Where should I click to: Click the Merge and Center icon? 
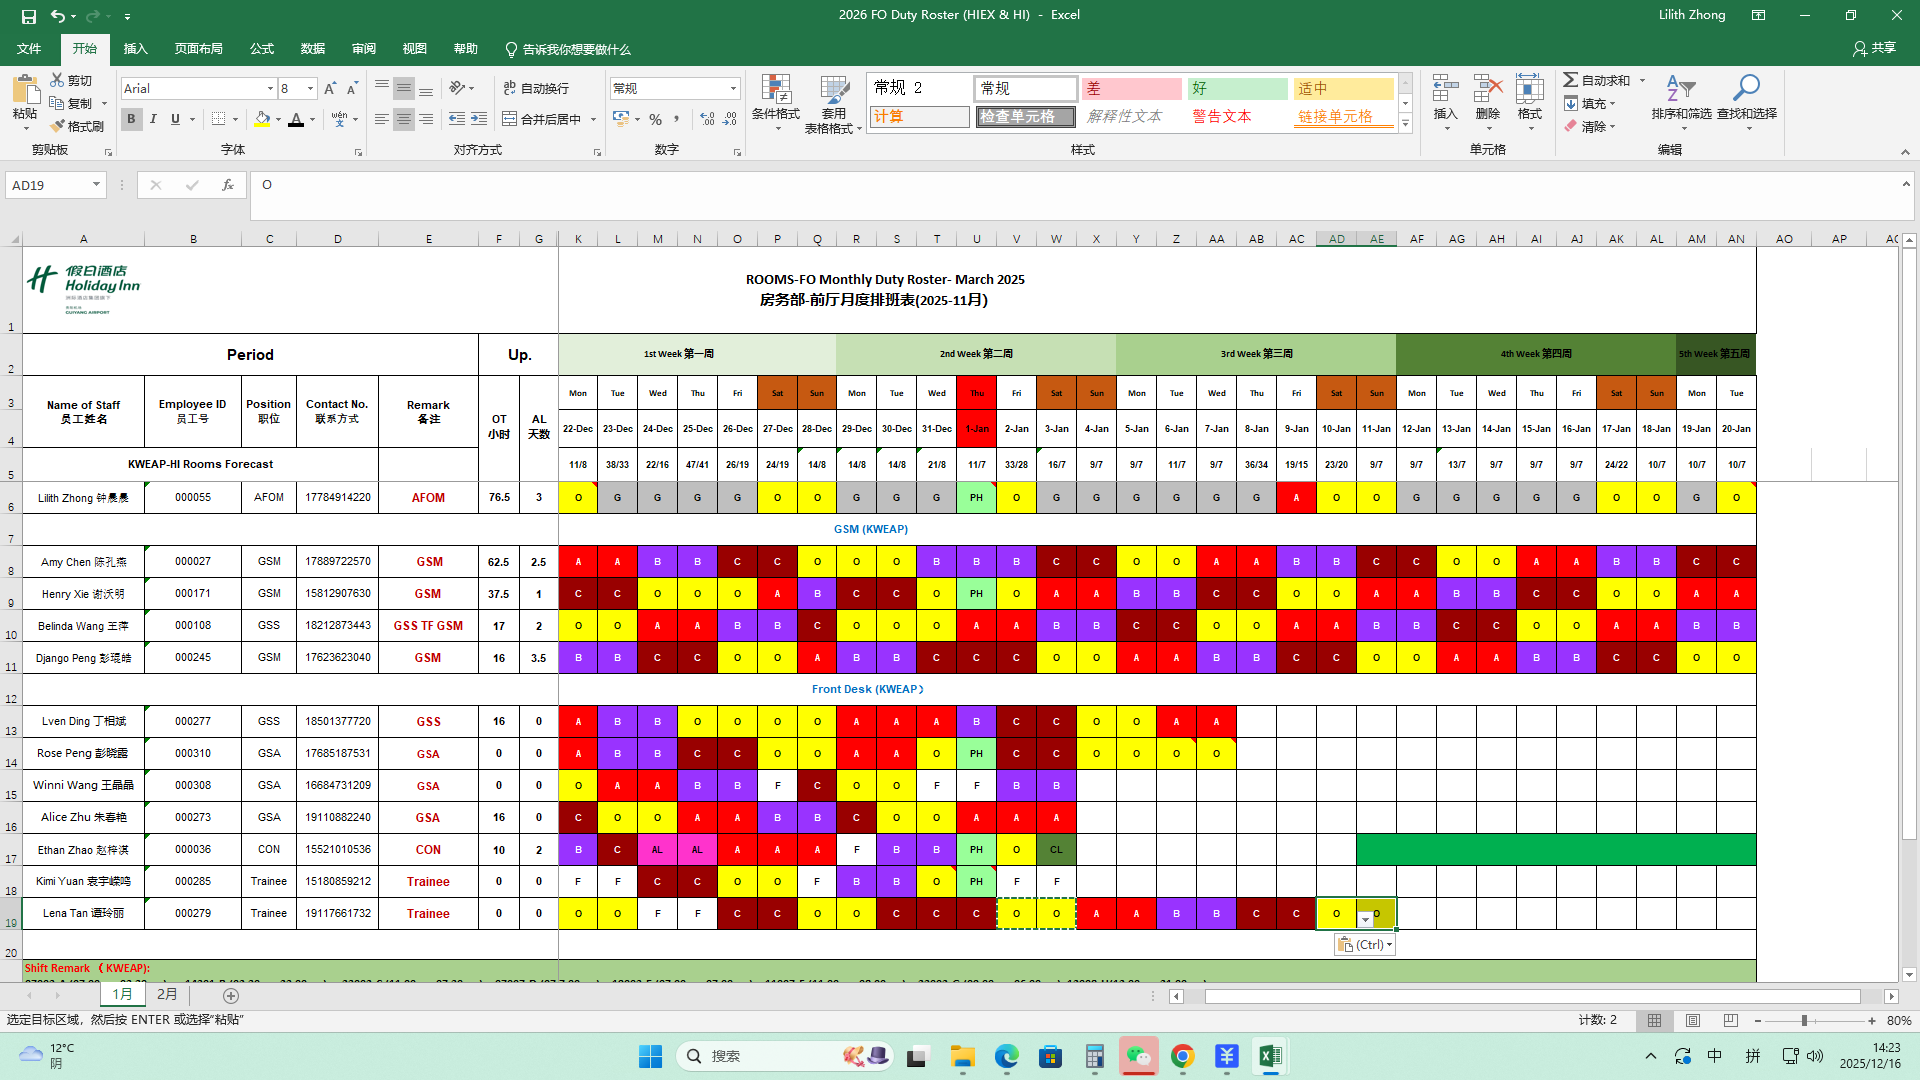(510, 119)
